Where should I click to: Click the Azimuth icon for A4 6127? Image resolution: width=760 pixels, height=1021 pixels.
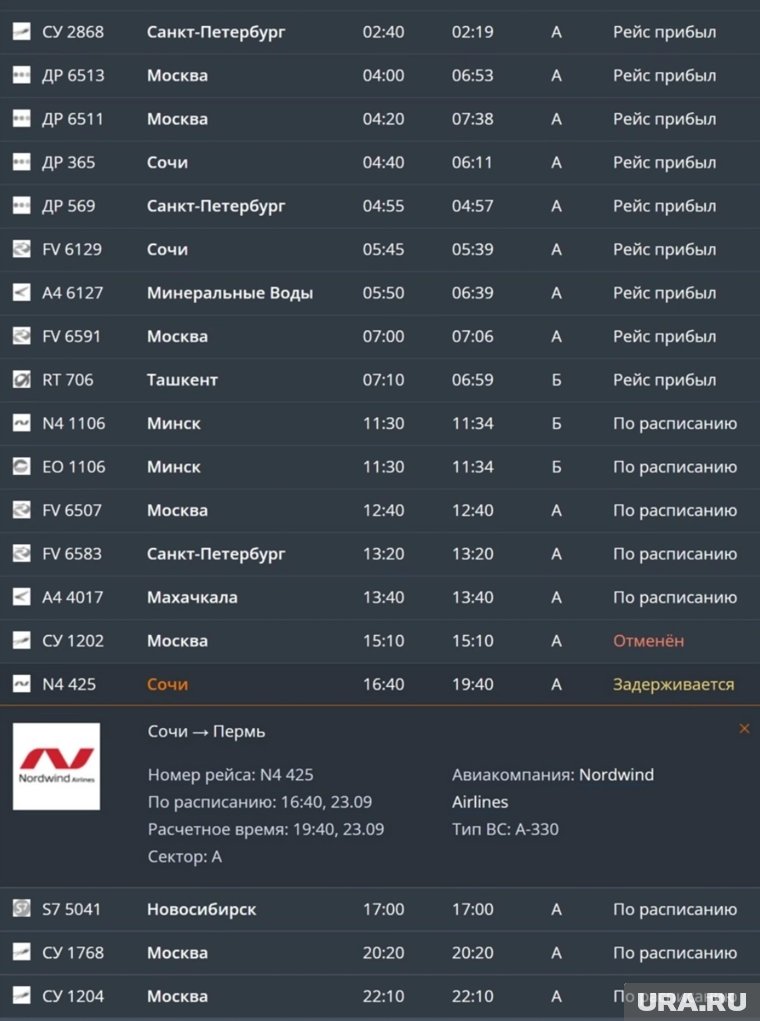click(x=21, y=292)
